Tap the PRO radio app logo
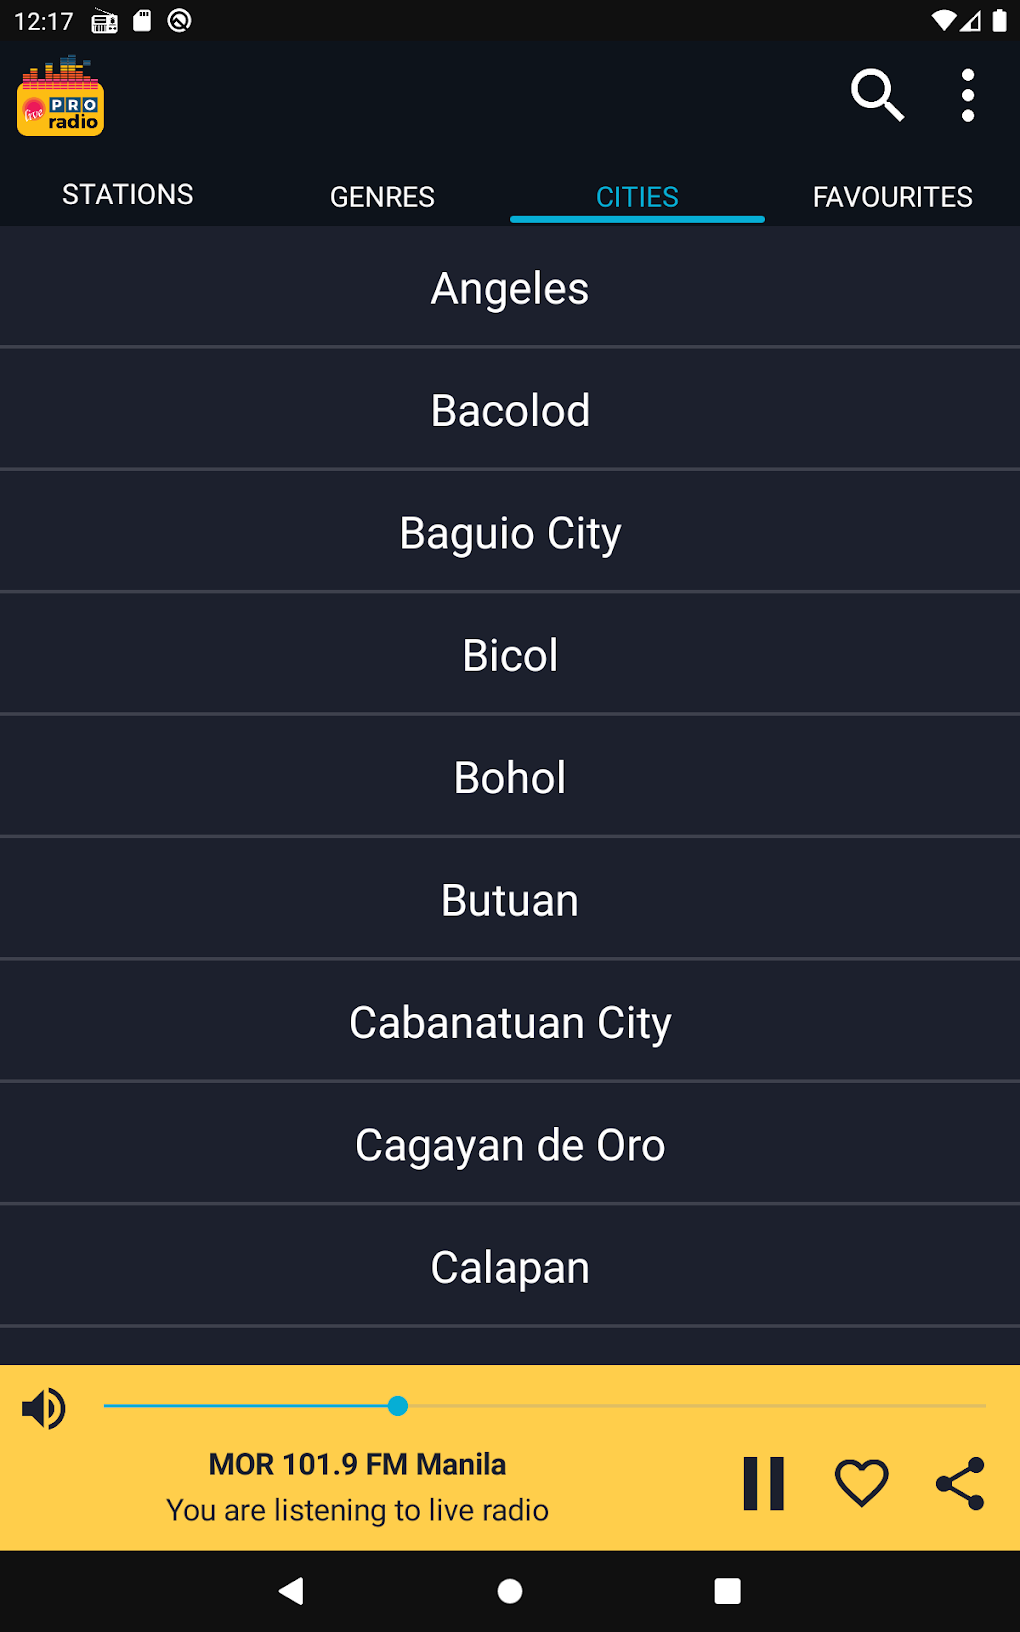Image resolution: width=1020 pixels, height=1632 pixels. [x=61, y=97]
